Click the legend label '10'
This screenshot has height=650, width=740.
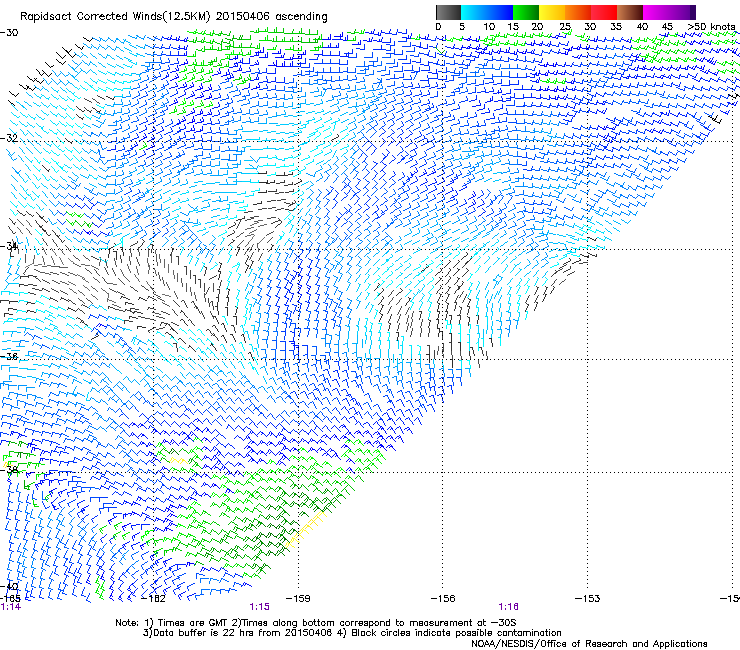tap(489, 27)
